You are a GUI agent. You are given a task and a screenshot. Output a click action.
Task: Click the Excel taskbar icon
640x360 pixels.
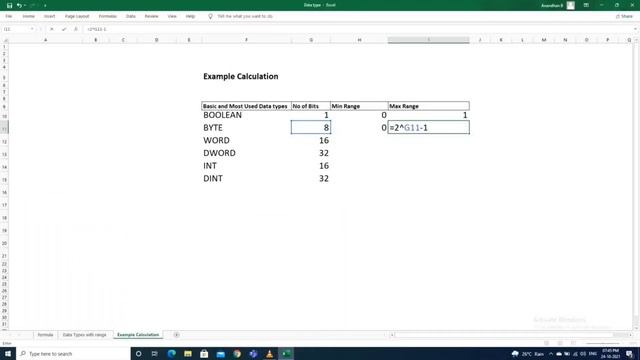(x=286, y=353)
